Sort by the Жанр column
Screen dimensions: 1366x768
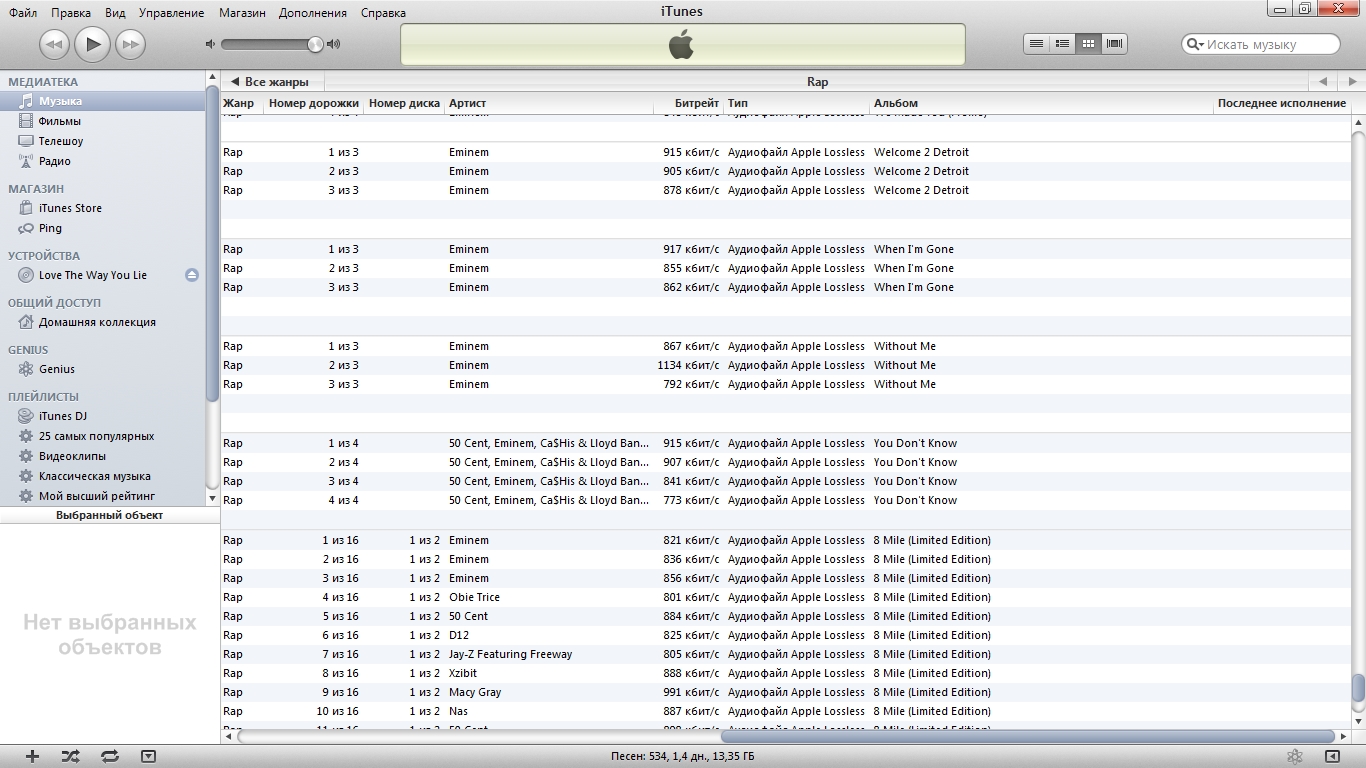242,103
